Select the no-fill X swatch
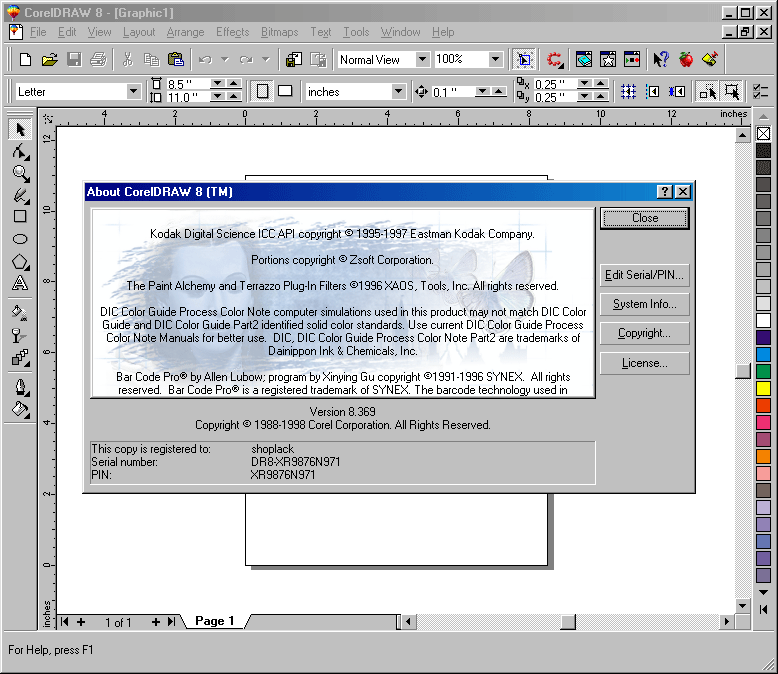Image resolution: width=778 pixels, height=674 pixels. [x=763, y=134]
